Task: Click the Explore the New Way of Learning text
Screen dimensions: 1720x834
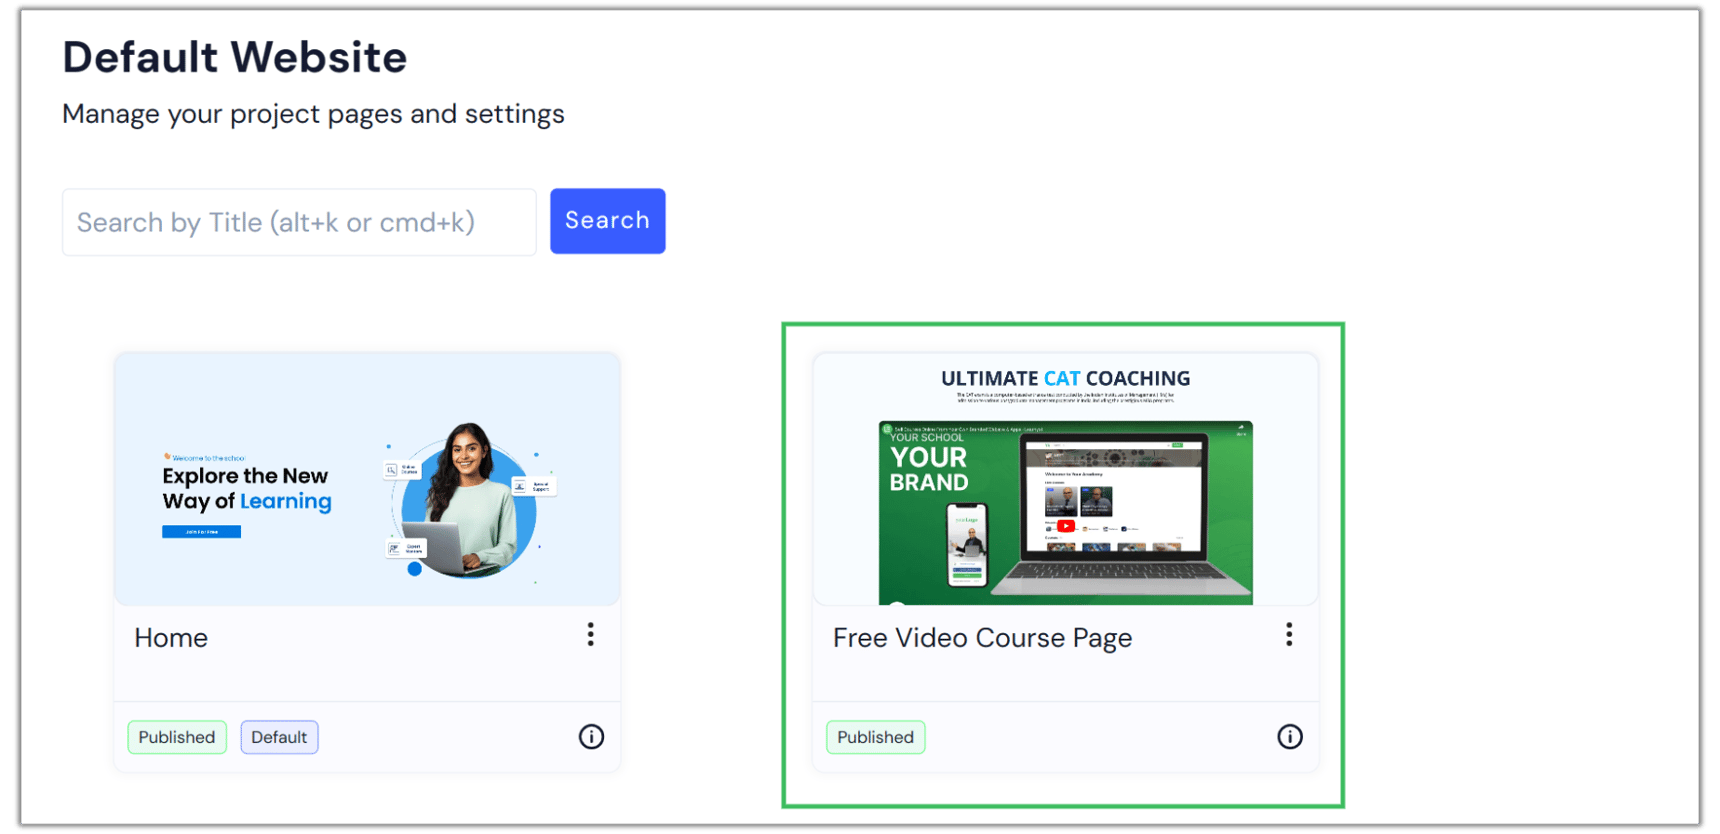Action: (246, 488)
